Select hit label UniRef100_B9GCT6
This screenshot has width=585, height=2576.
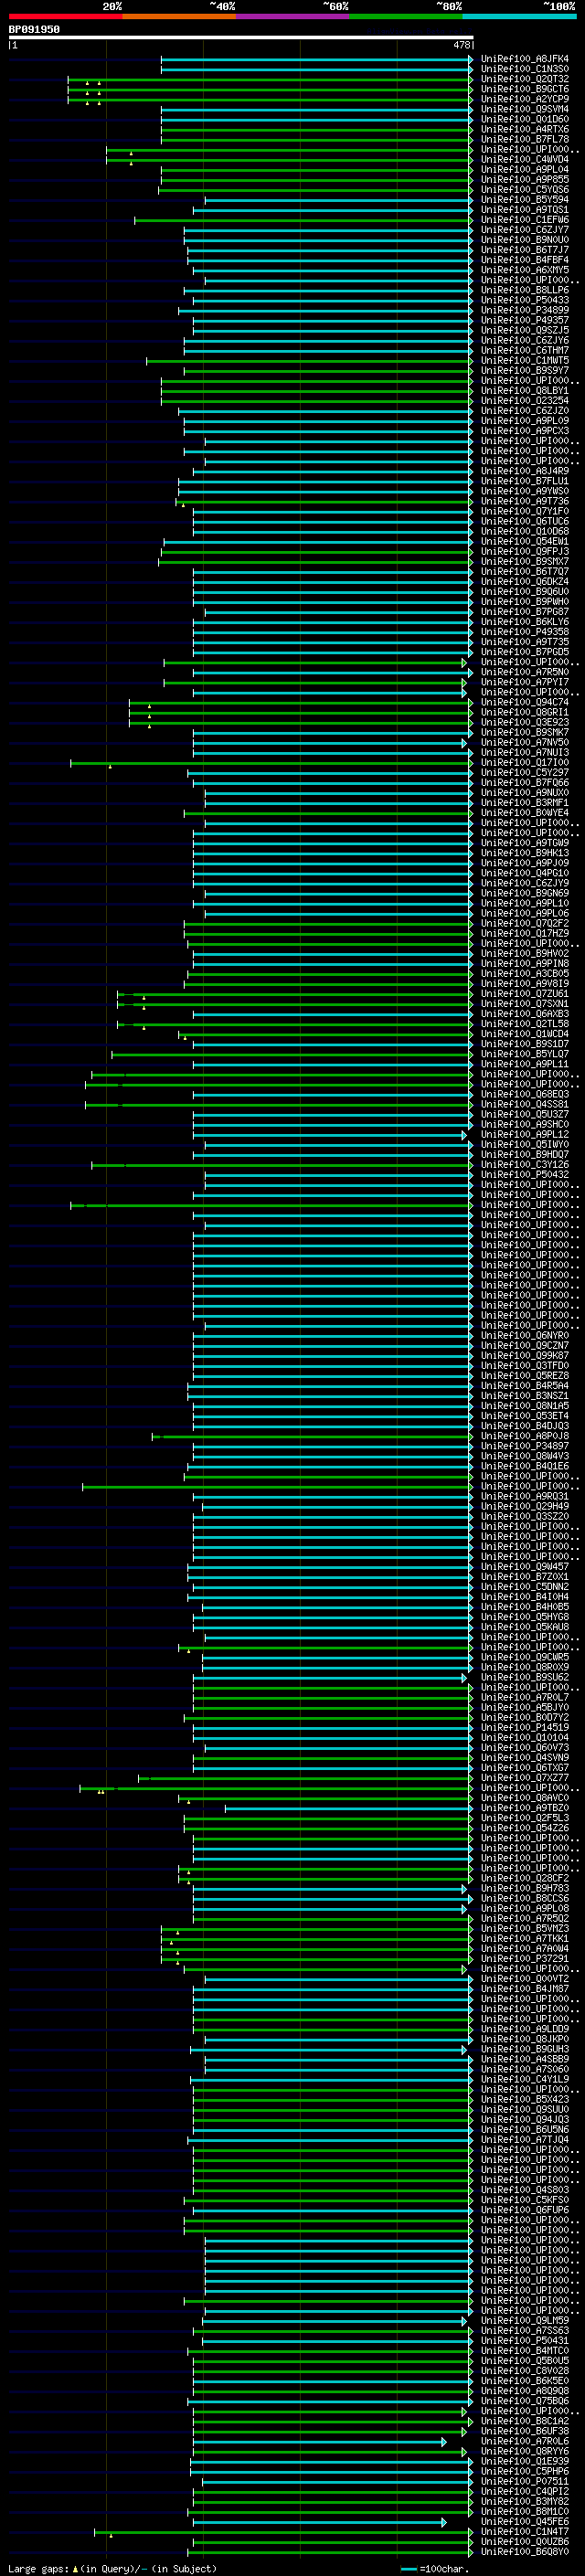(x=525, y=89)
